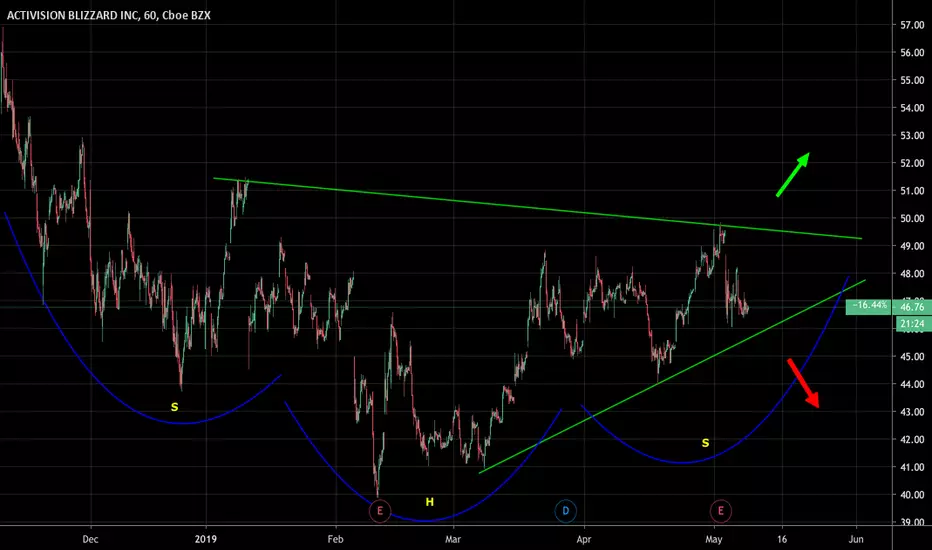The height and width of the screenshot is (550, 932).
Task: Select the green upward arrow drawing
Action: pyautogui.click(x=793, y=174)
